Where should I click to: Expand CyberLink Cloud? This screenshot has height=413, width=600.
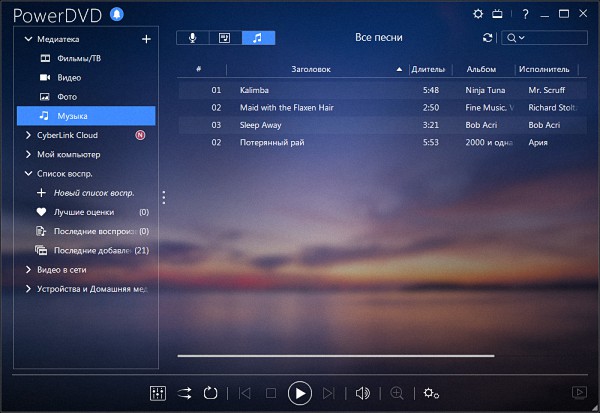[28, 135]
